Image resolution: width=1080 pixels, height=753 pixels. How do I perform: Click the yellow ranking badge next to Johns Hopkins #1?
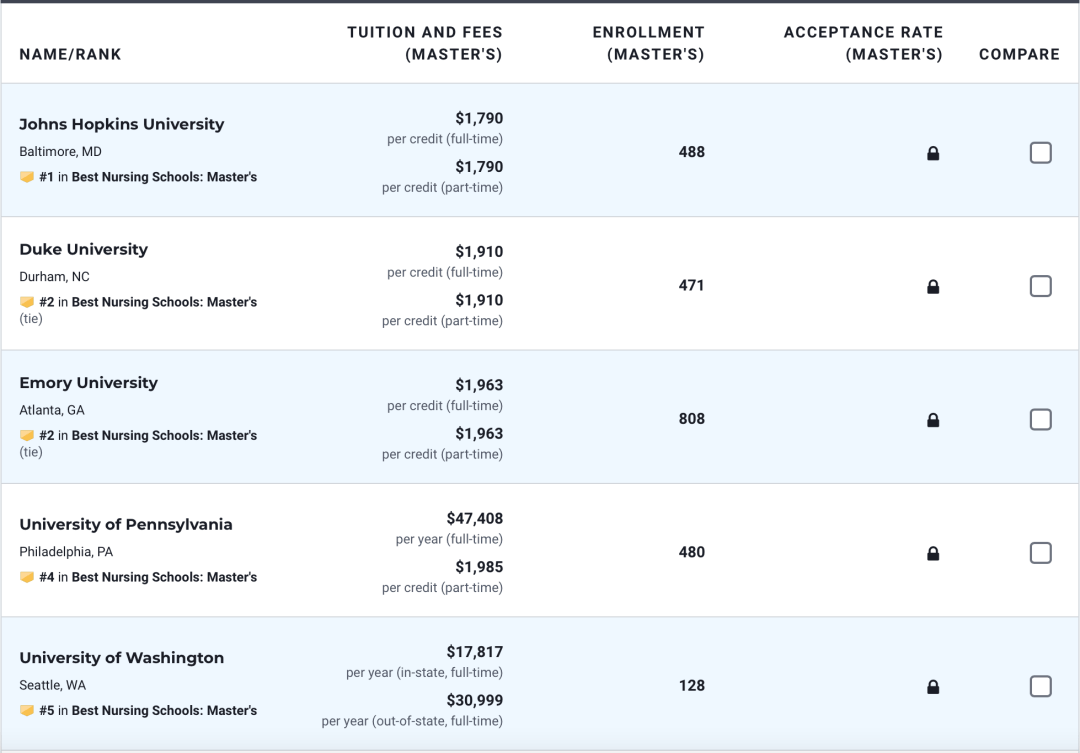[27, 177]
